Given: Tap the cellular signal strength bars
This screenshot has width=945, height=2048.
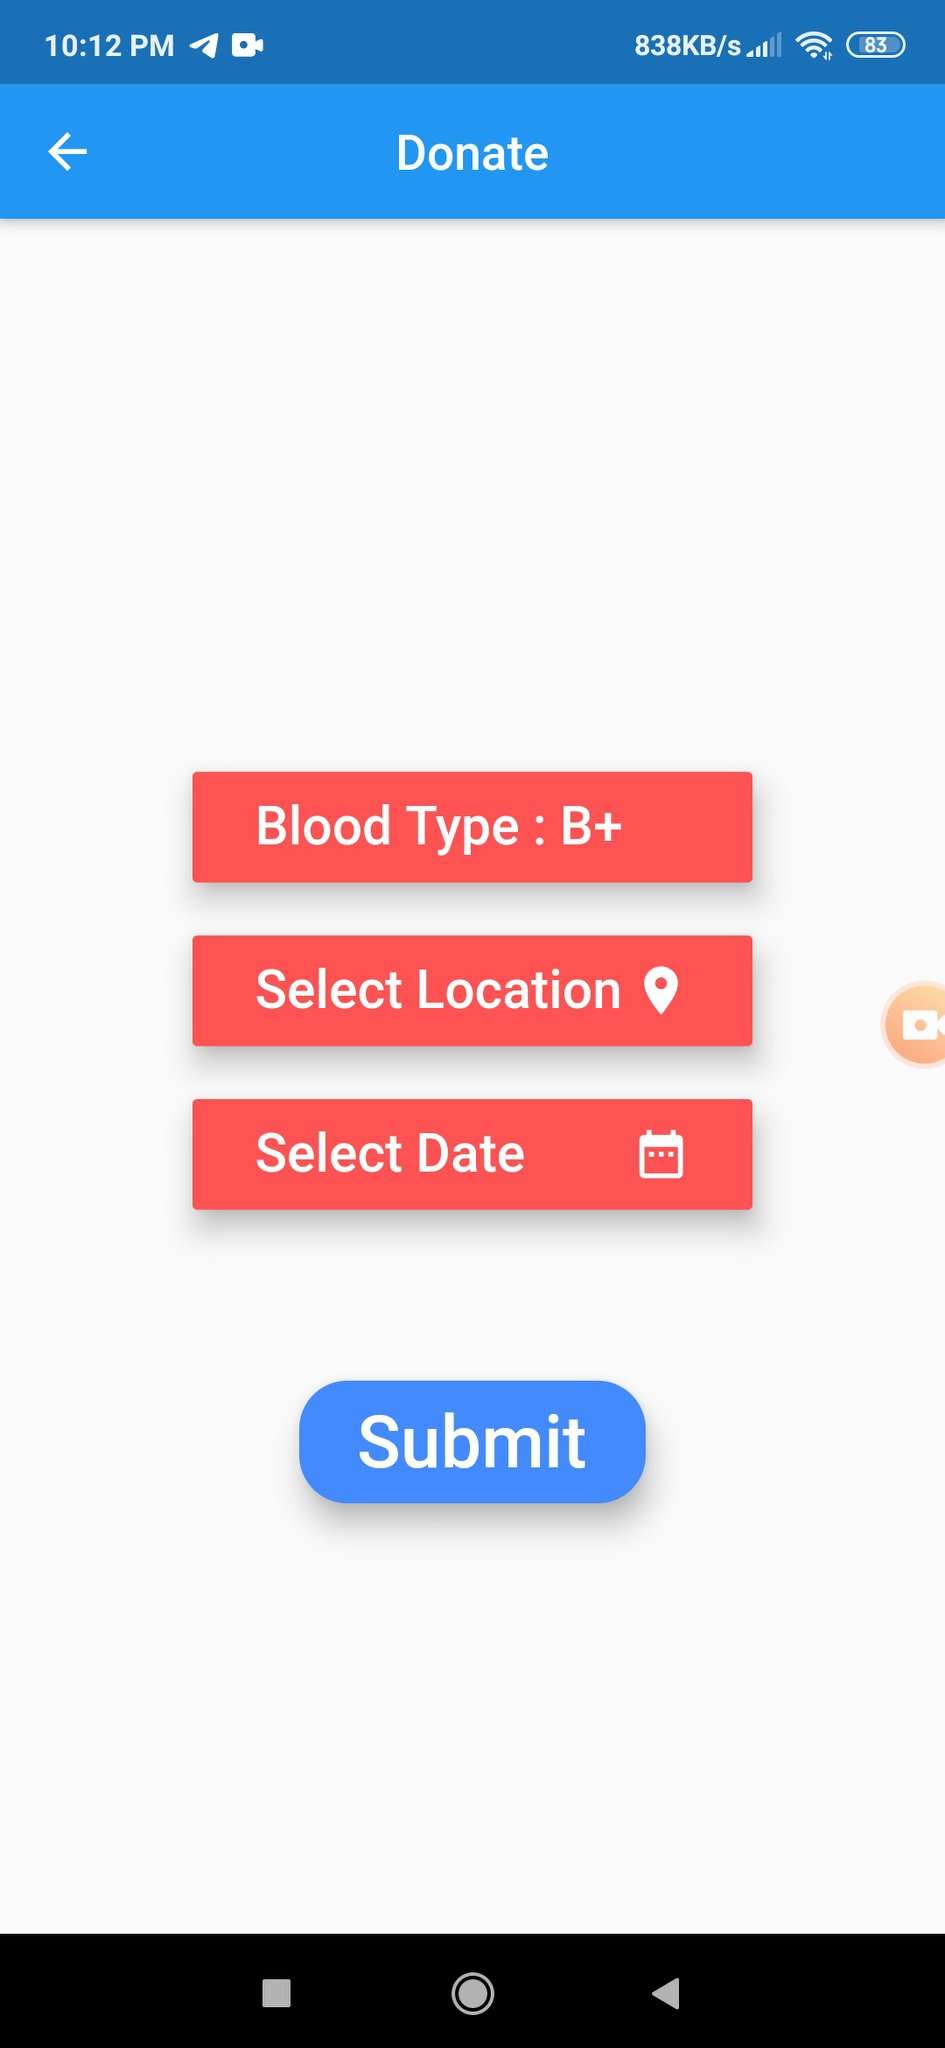Looking at the screenshot, I should (765, 46).
